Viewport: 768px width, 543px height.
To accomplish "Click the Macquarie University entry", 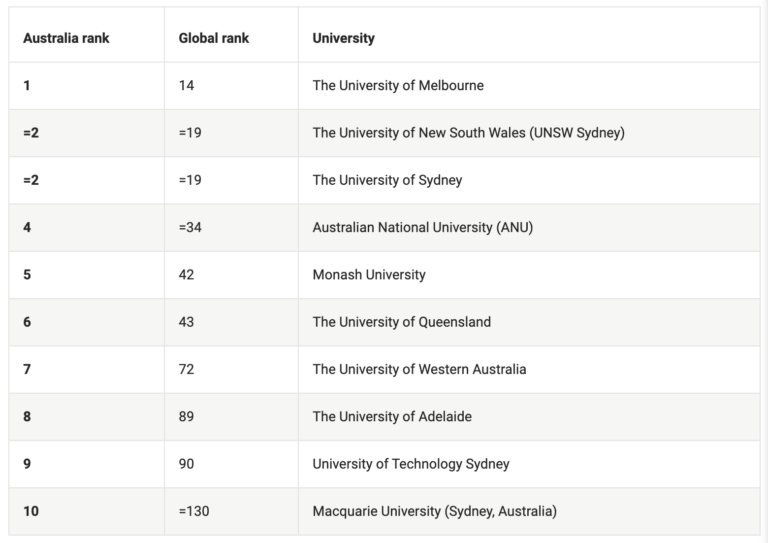I will pyautogui.click(x=434, y=512).
